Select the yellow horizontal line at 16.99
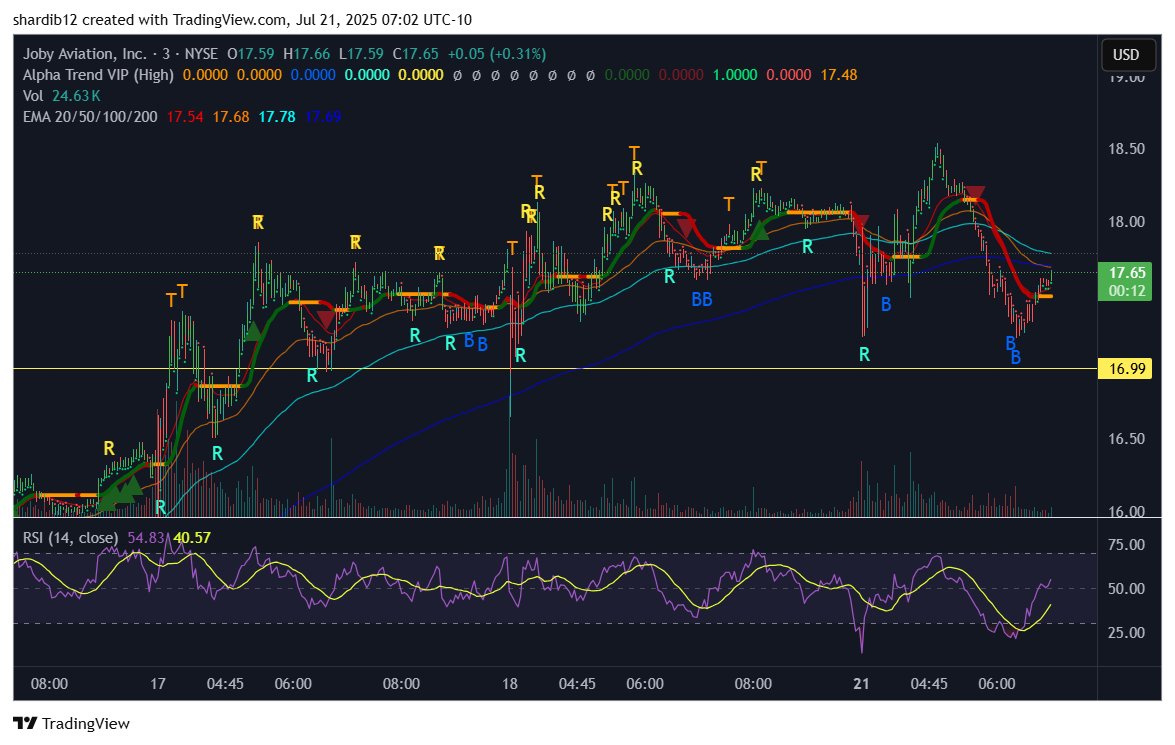 point(555,368)
